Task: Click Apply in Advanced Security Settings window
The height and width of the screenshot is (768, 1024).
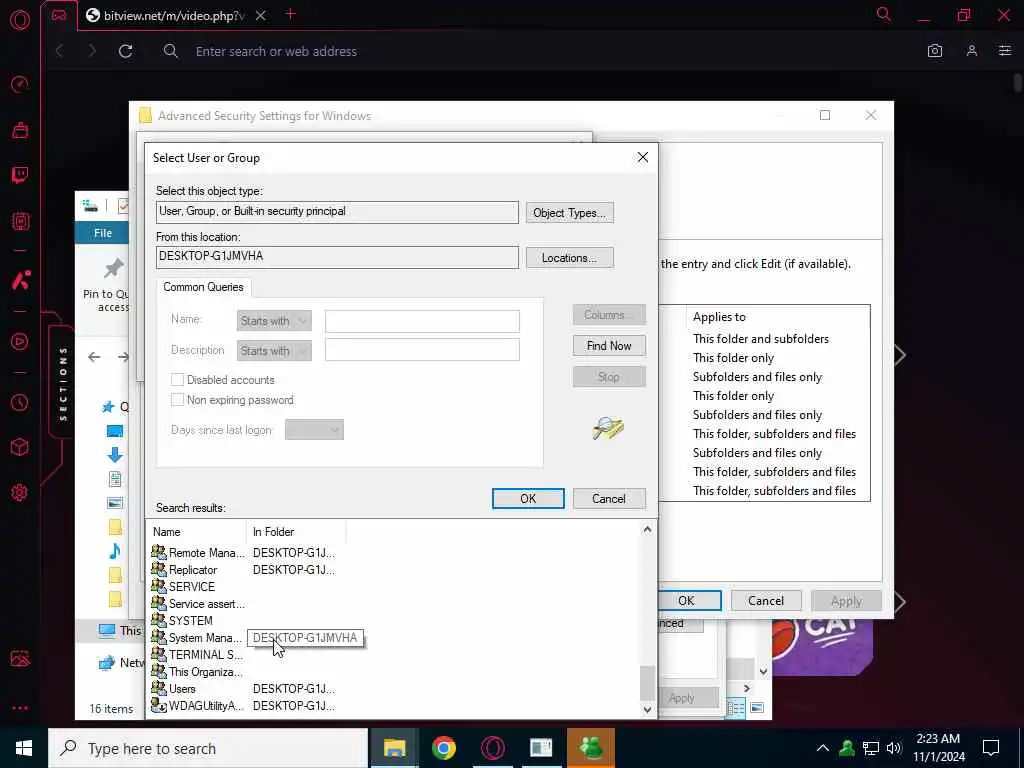Action: (846, 600)
